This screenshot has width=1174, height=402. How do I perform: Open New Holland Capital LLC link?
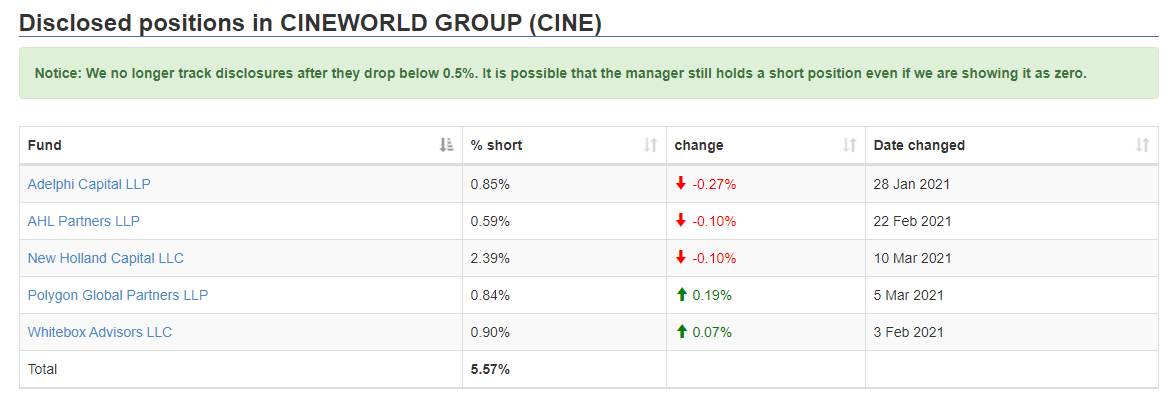click(106, 258)
